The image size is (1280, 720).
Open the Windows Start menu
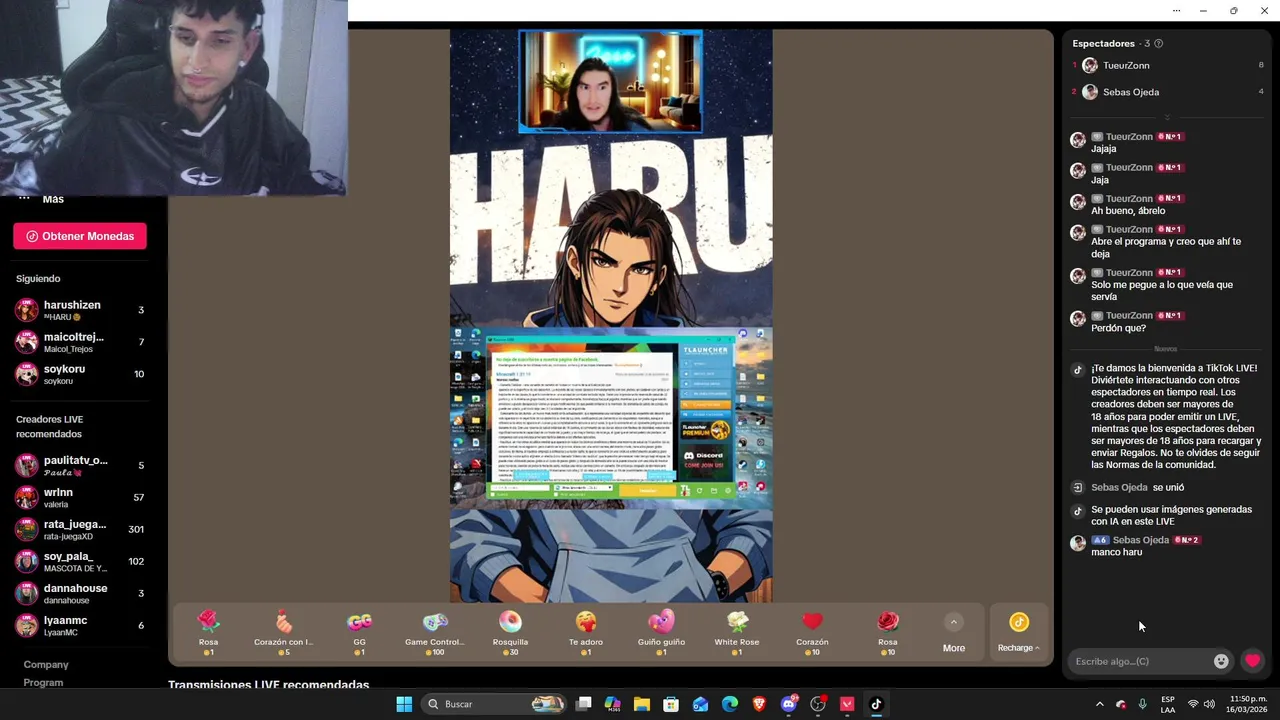point(404,704)
